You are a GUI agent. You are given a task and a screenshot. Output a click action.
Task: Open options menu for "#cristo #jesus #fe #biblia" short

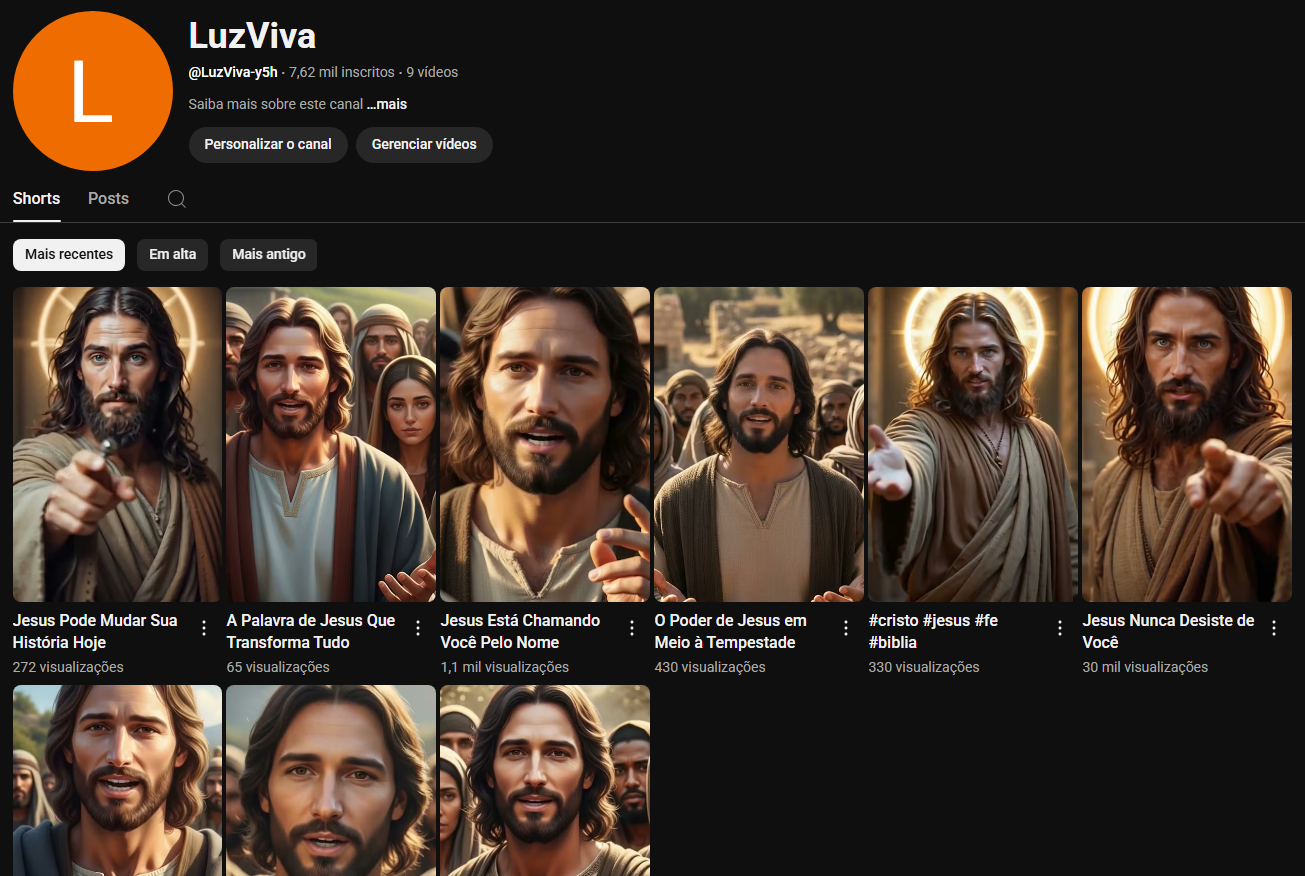(x=1060, y=628)
